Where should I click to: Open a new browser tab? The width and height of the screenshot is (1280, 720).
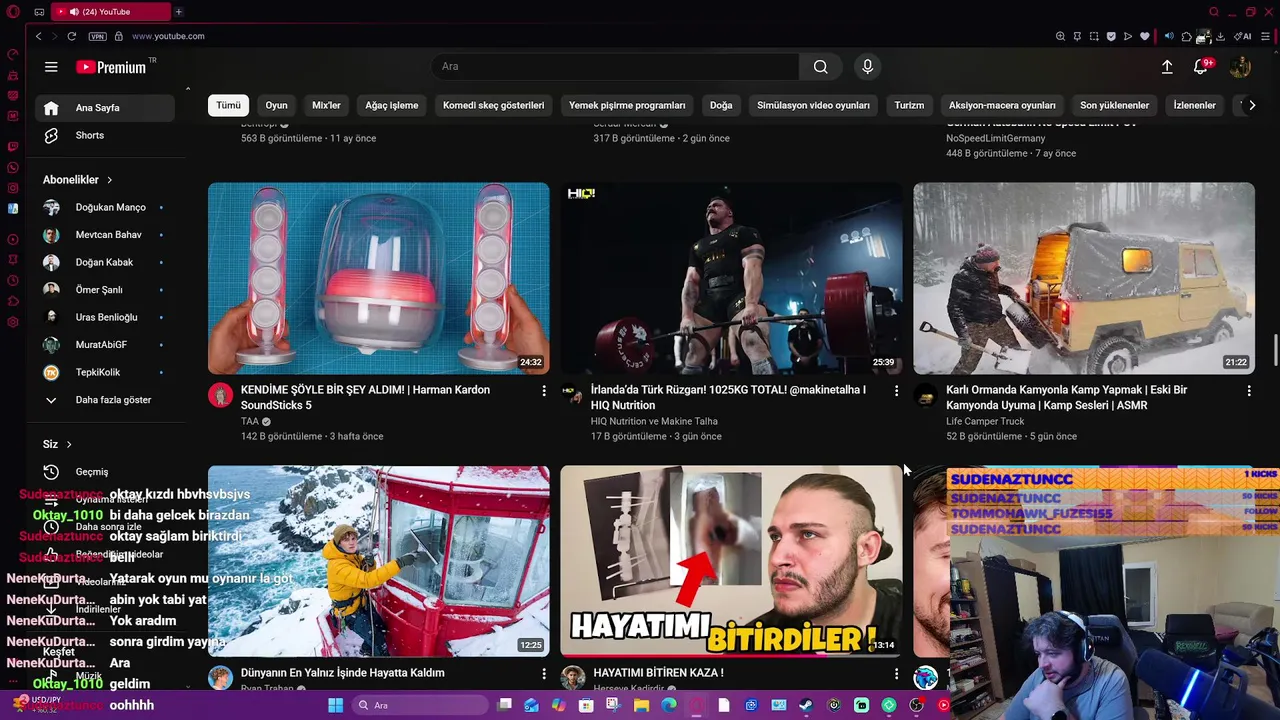[x=178, y=12]
